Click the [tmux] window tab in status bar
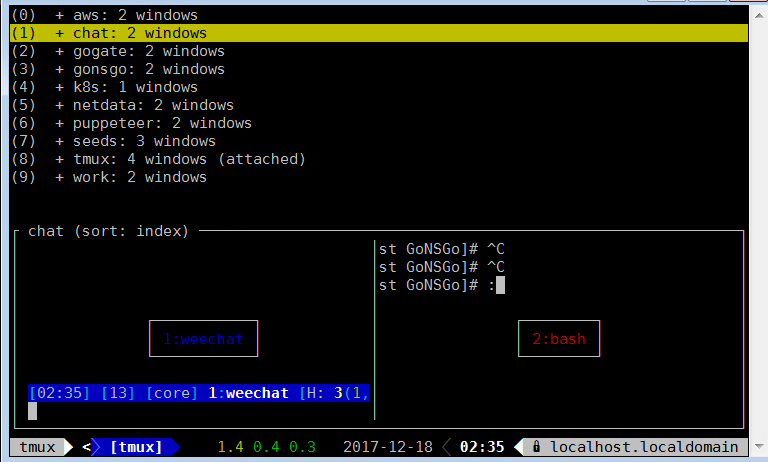The width and height of the screenshot is (768, 462). tap(136, 447)
